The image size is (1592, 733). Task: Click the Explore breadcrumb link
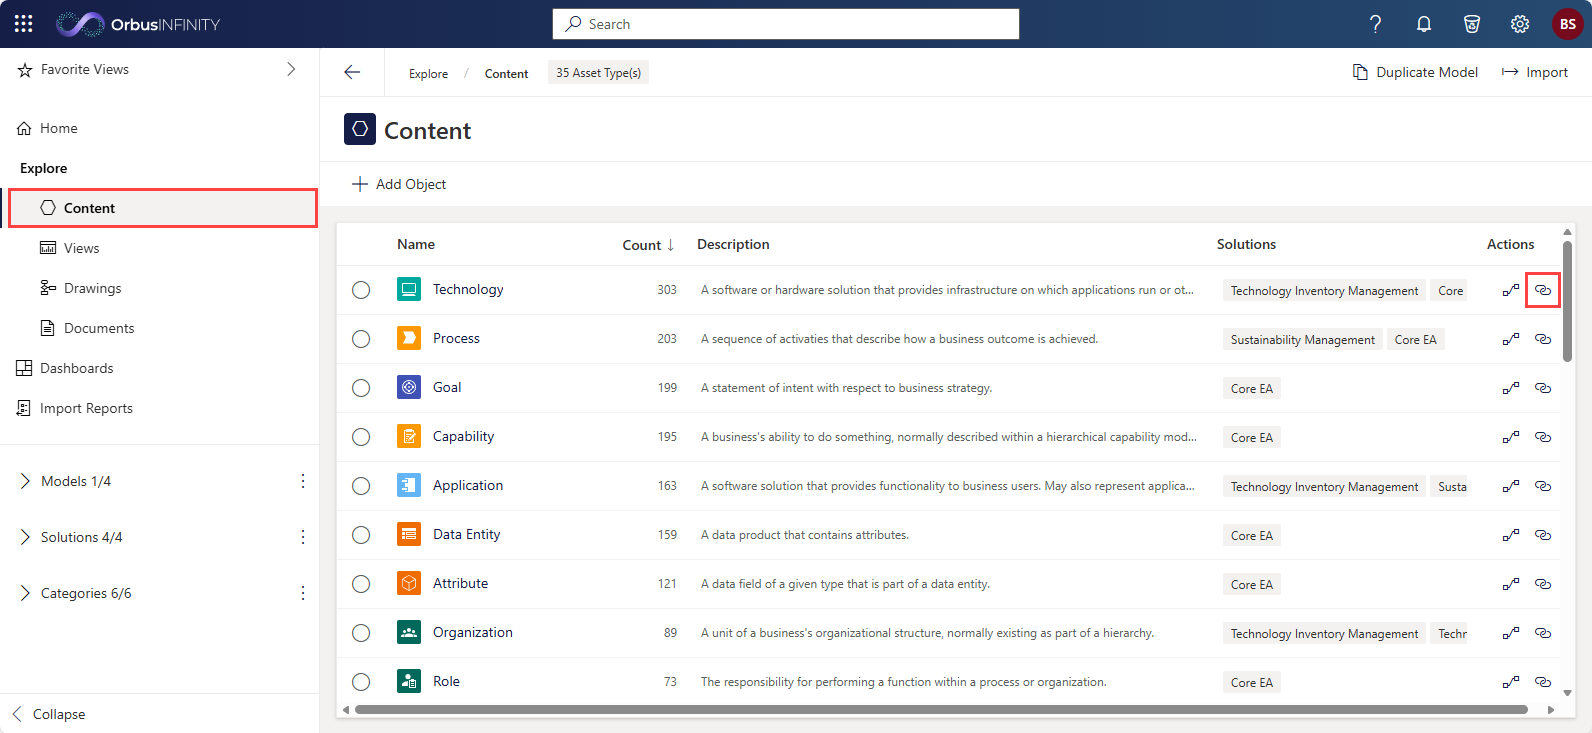428,73
